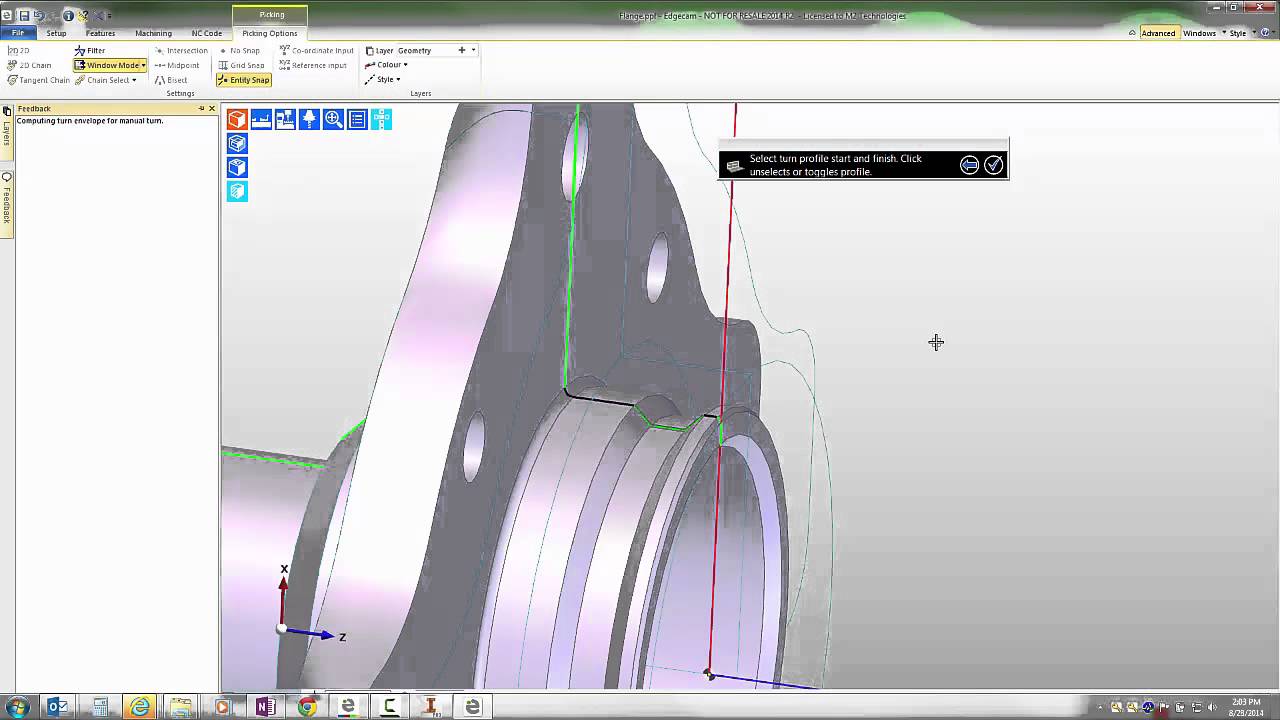Image resolution: width=1280 pixels, height=720 pixels.
Task: Select the Picking Options tab
Action: pos(270,33)
